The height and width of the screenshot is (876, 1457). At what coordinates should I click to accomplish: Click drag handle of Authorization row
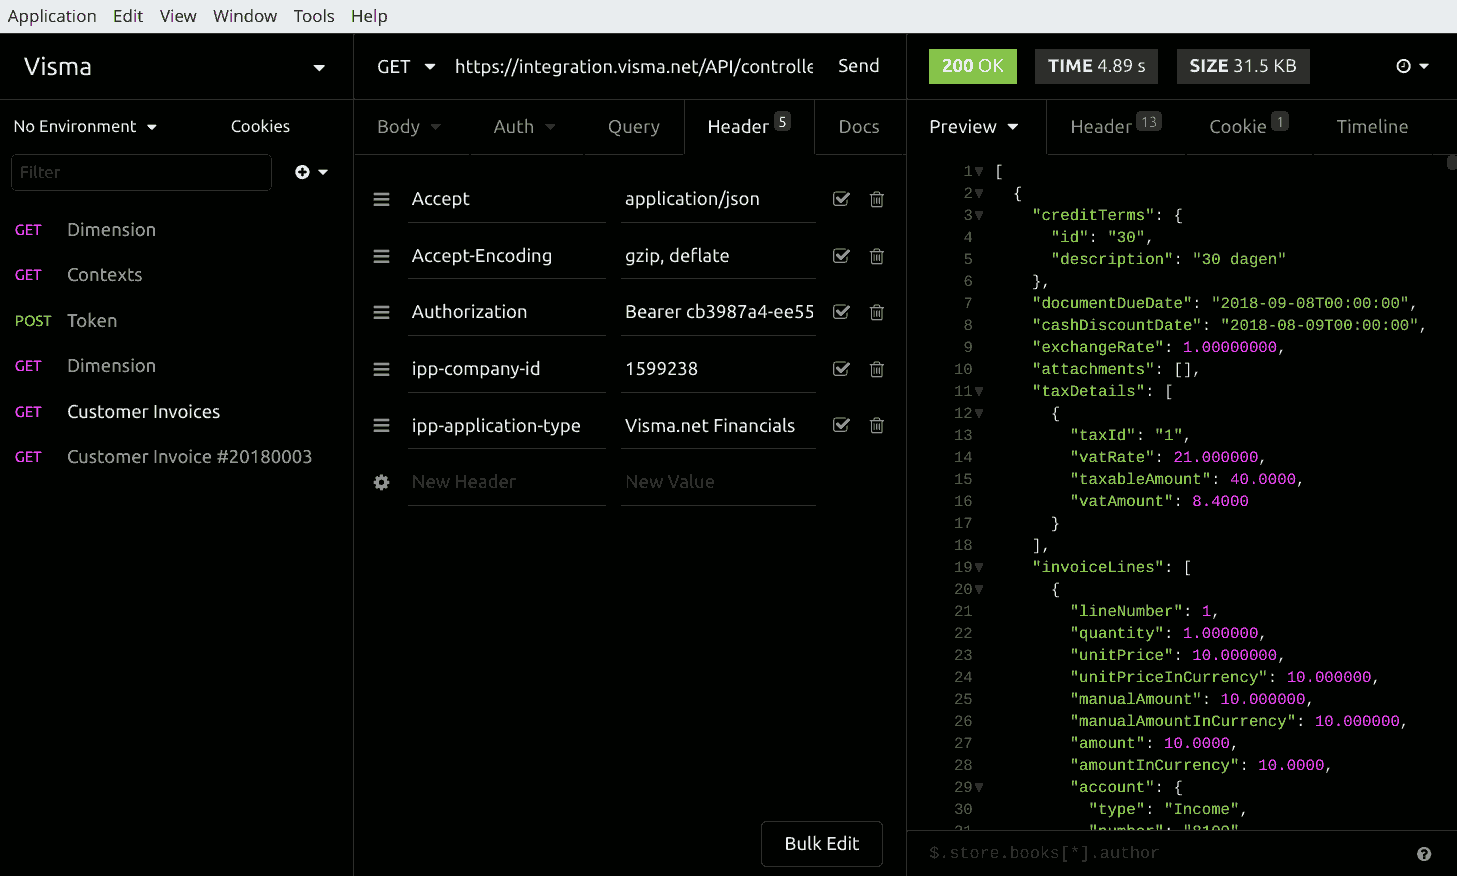381,312
